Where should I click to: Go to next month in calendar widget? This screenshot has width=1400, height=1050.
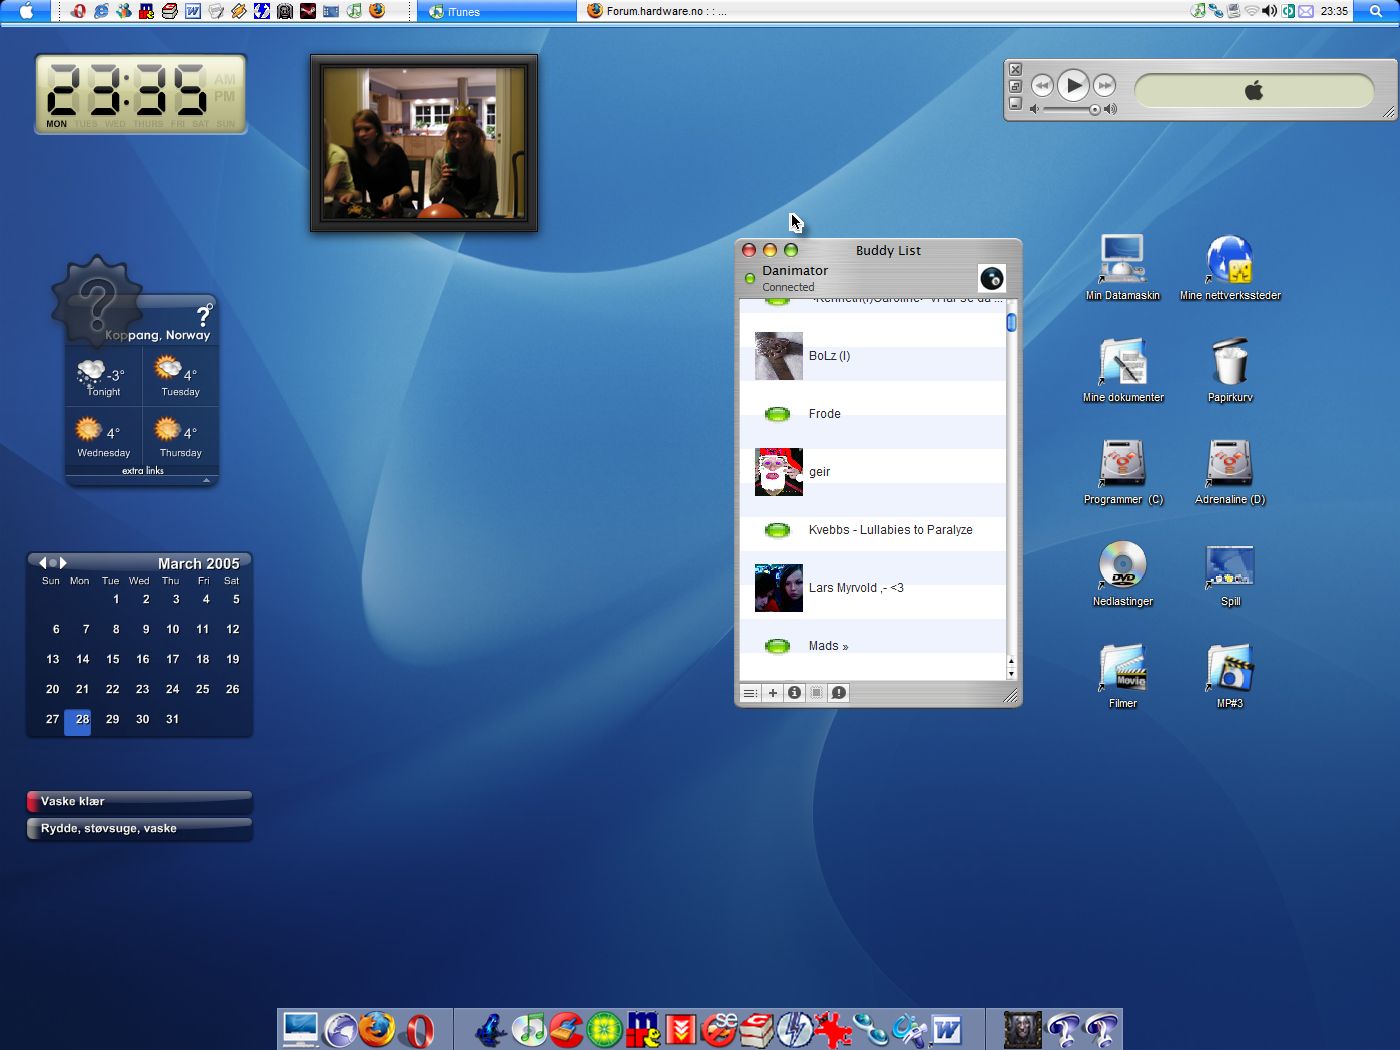63,563
